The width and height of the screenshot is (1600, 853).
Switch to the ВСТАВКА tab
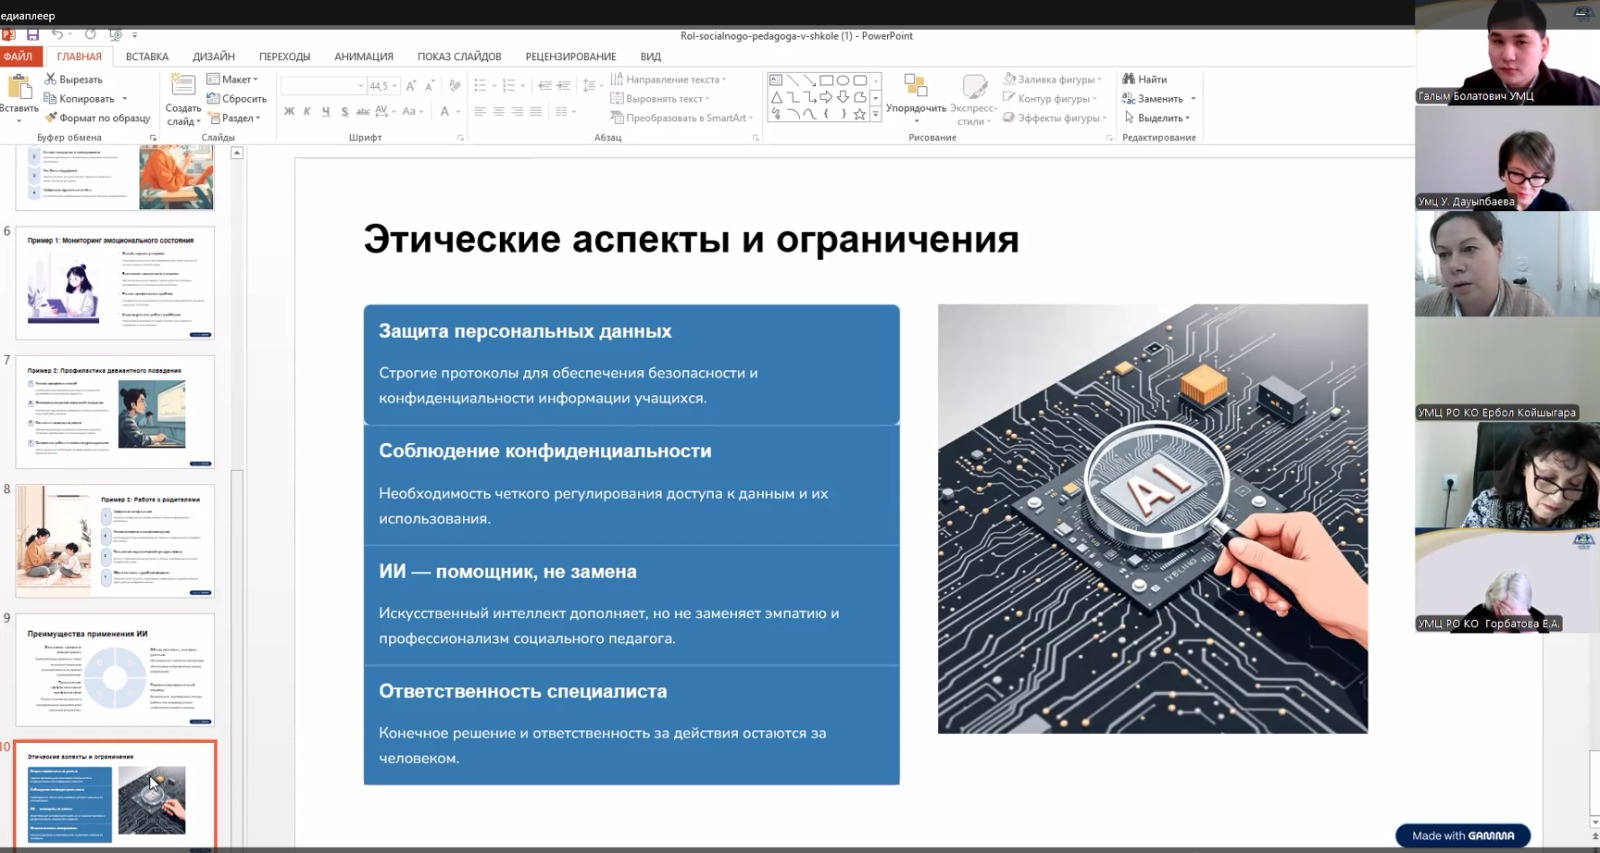coord(147,56)
